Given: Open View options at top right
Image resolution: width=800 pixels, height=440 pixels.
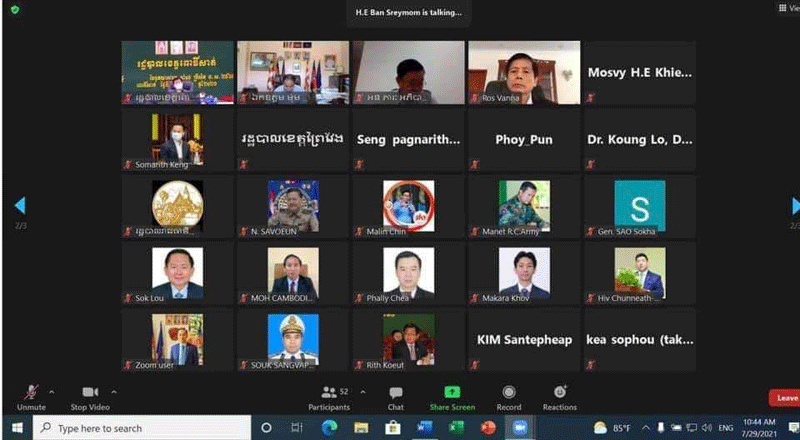Looking at the screenshot, I should [x=788, y=8].
